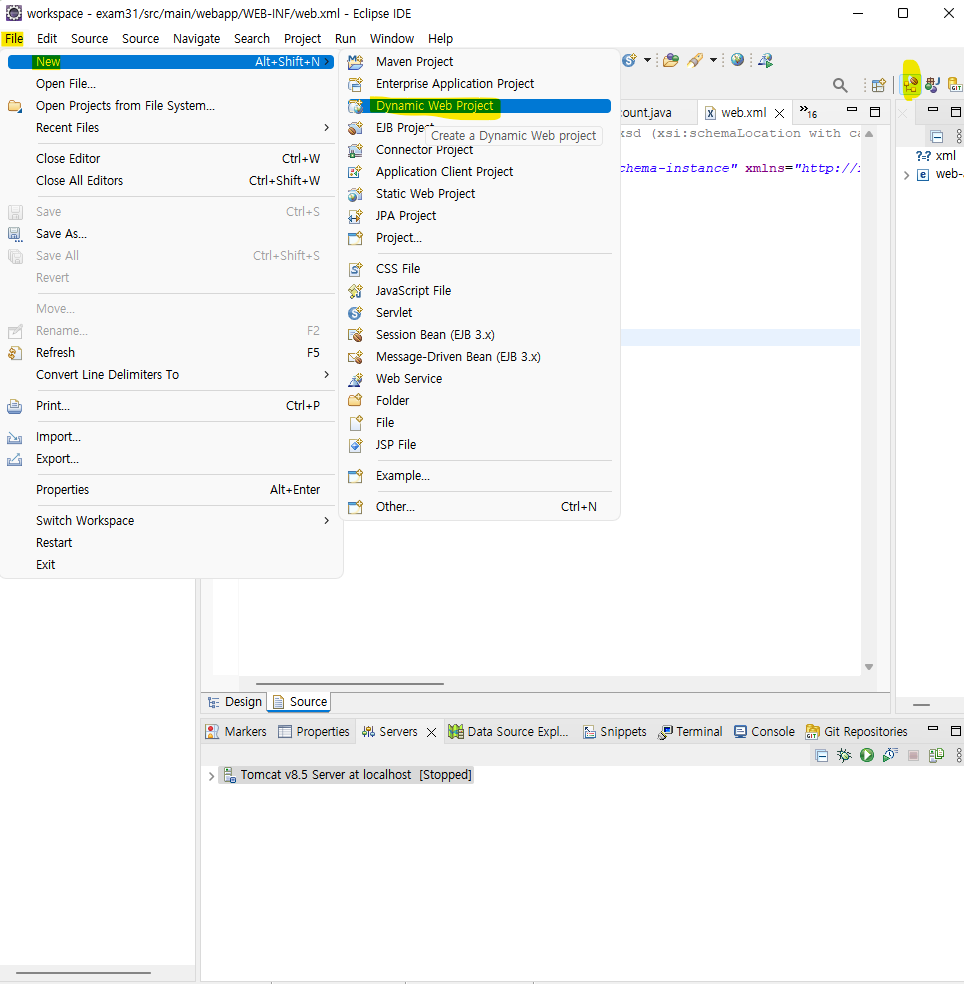
Task: Switch to web.xml editor tab
Action: [x=743, y=113]
